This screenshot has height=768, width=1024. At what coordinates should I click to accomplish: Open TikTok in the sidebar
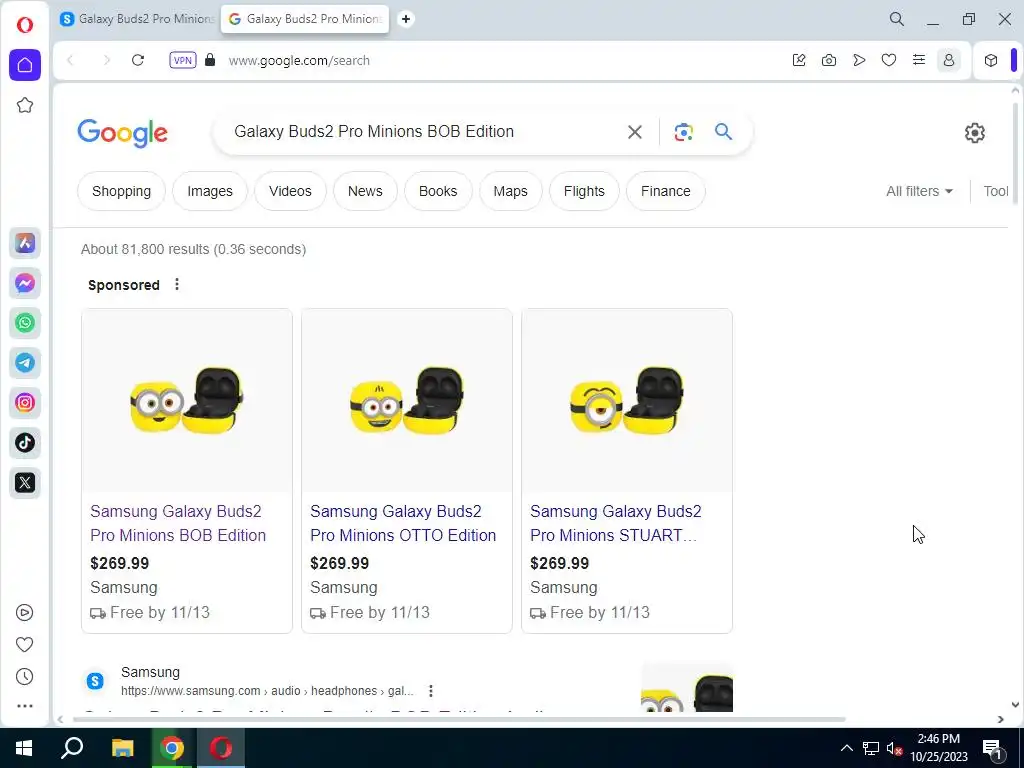click(x=25, y=443)
